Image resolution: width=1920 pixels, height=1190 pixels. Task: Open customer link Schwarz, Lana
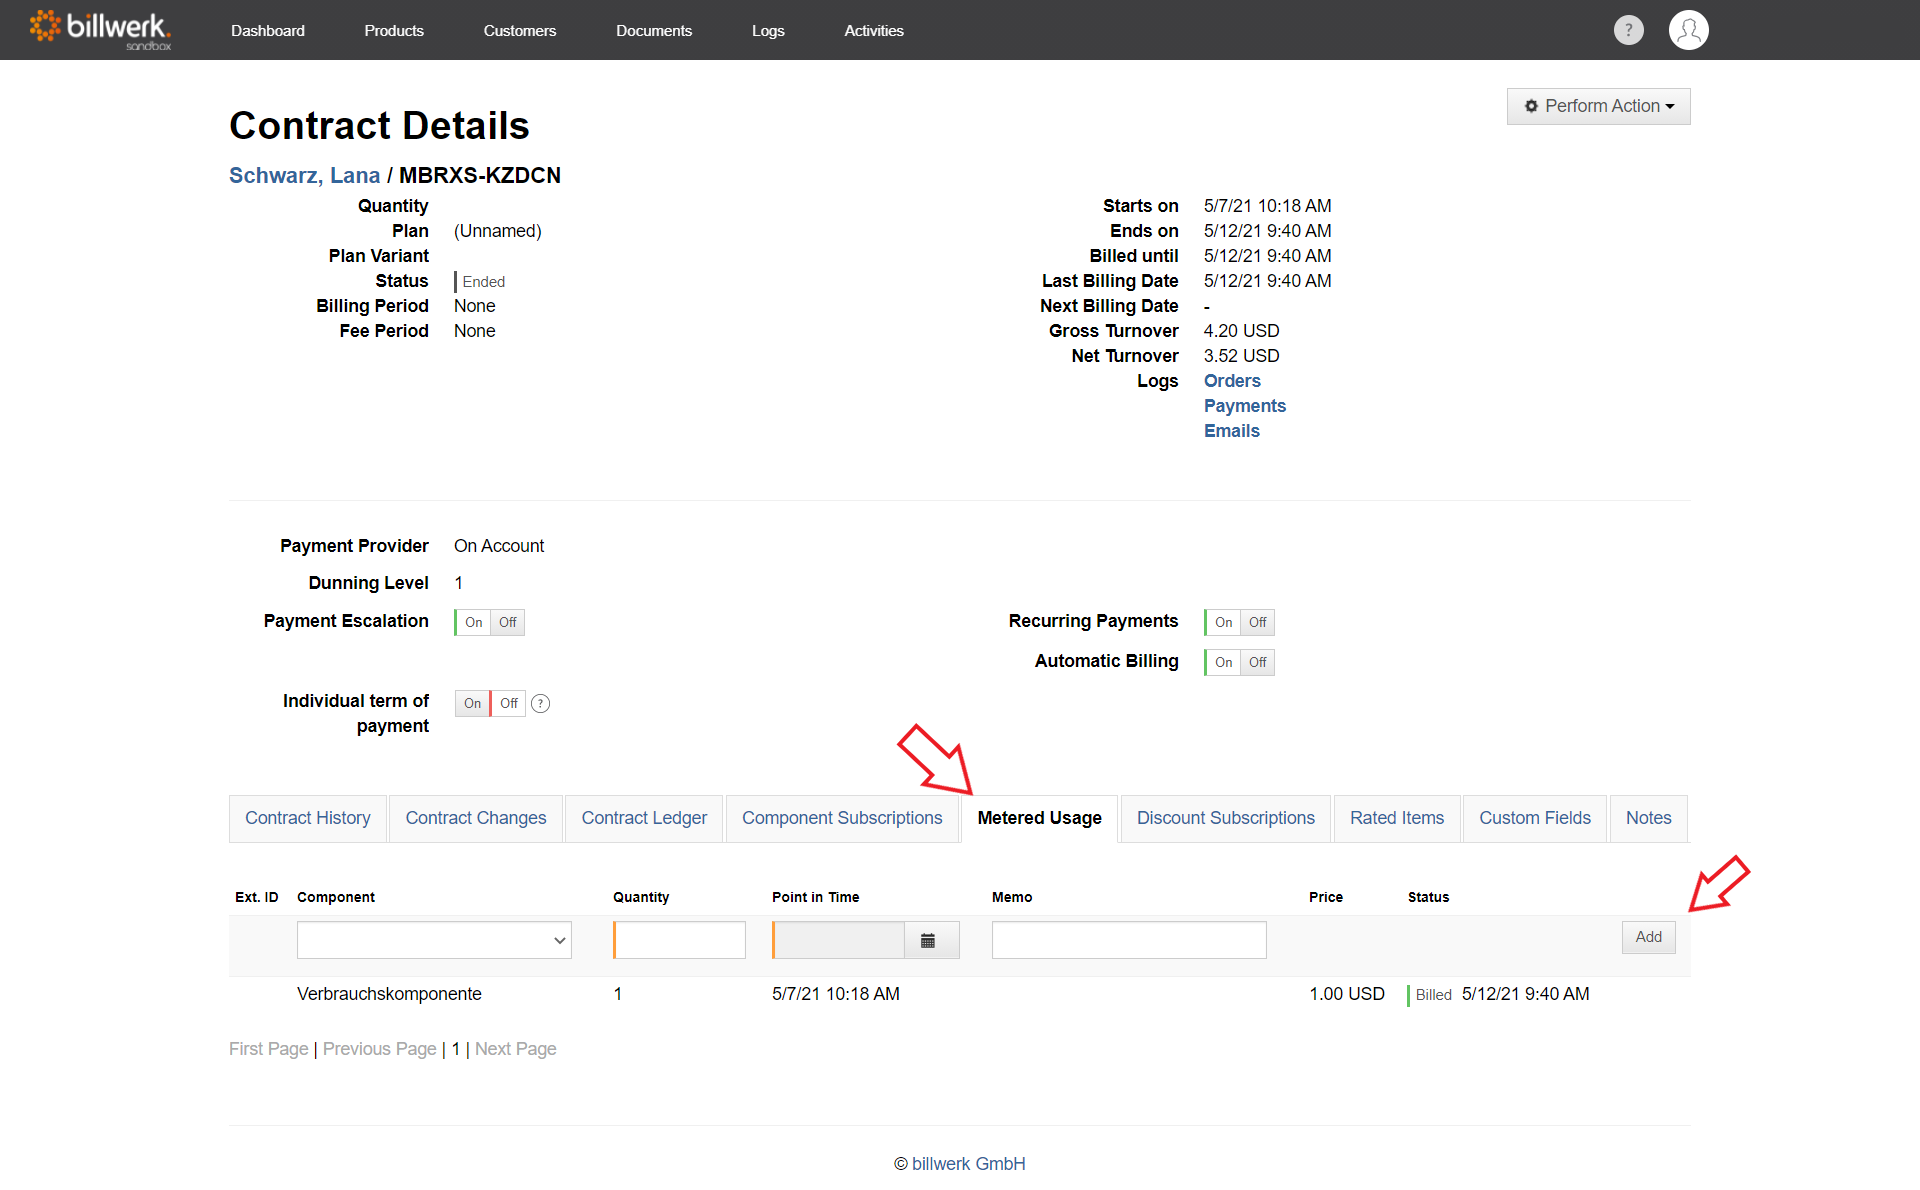point(304,175)
